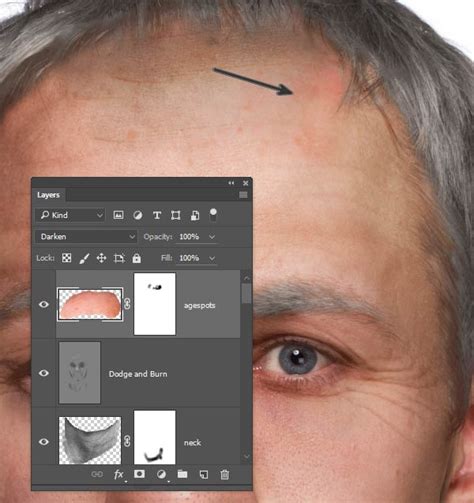Toggle agespots layer mask link icon
The image size is (474, 503).
tap(127, 304)
